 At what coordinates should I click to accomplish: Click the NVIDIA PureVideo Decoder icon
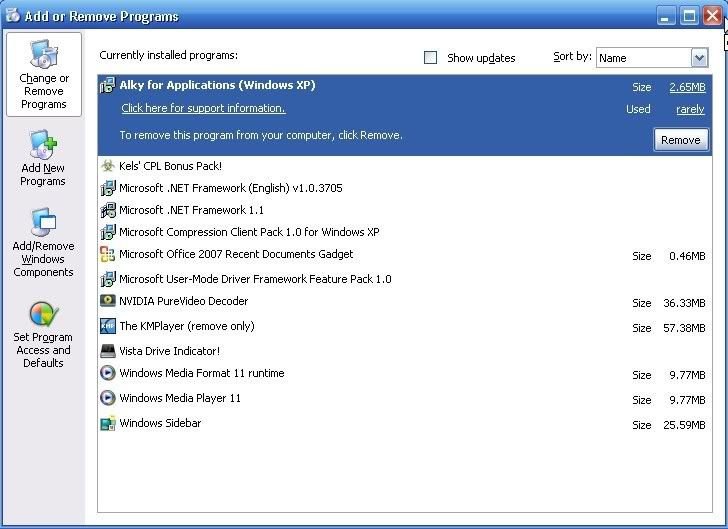click(108, 301)
